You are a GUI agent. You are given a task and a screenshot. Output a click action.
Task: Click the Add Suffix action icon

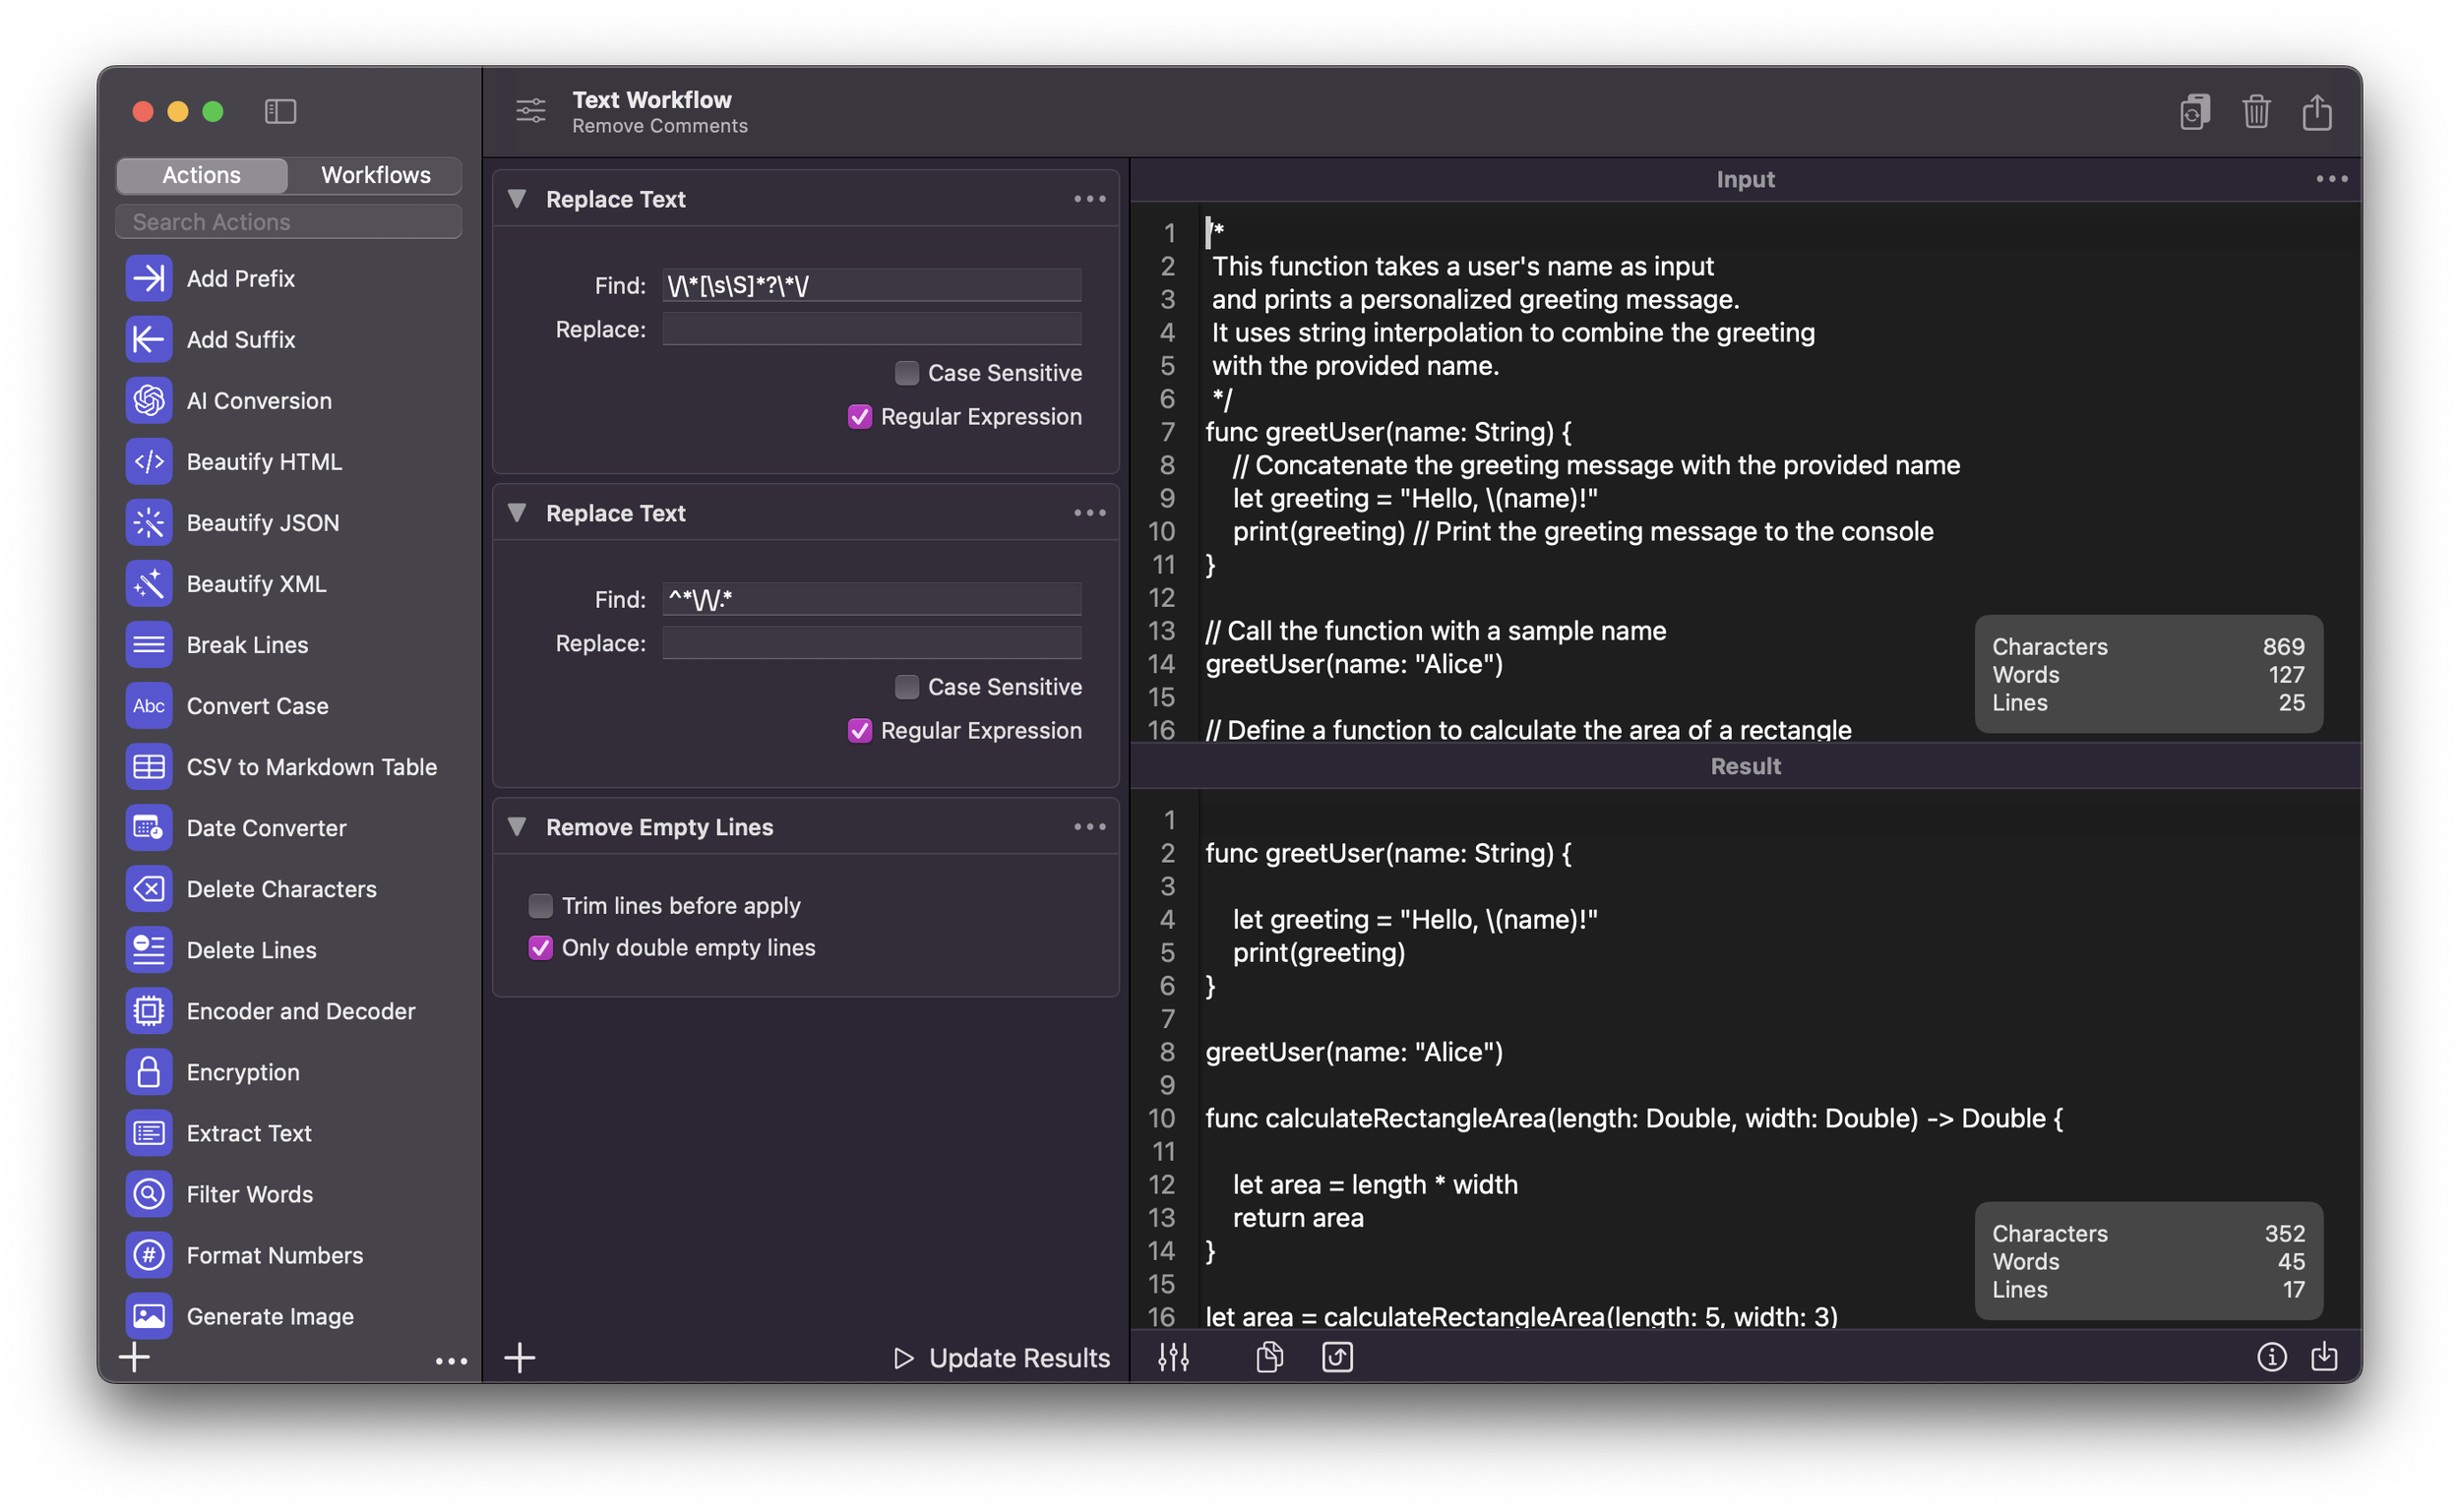coord(149,339)
